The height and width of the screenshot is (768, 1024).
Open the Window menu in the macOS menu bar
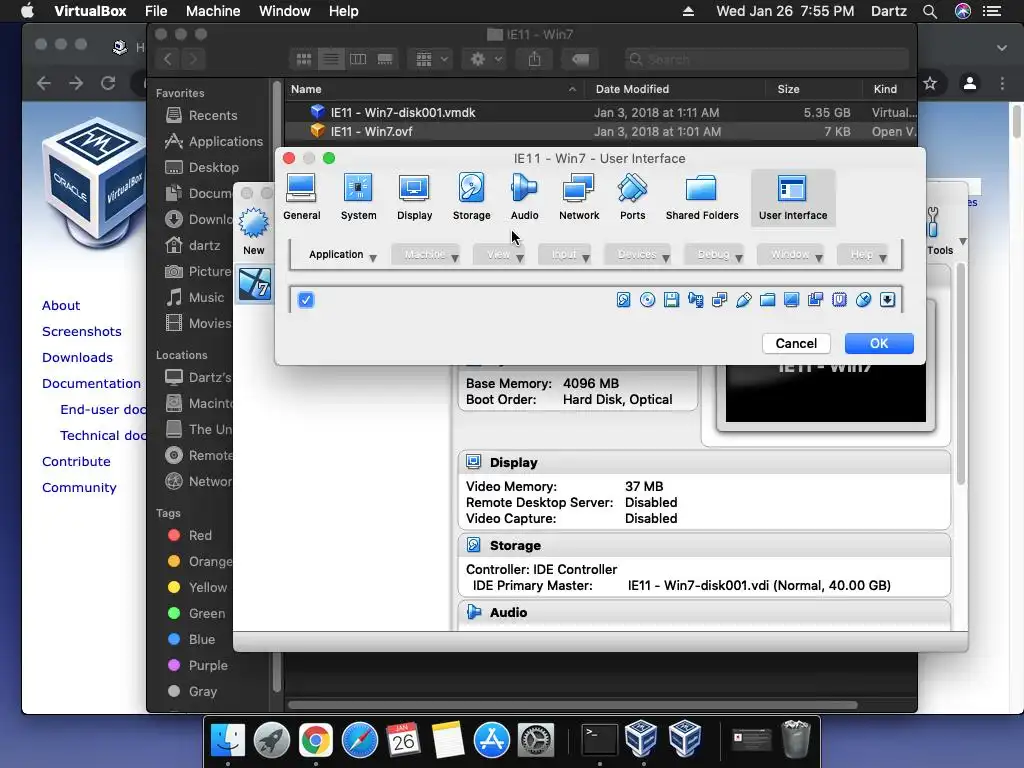coord(285,11)
